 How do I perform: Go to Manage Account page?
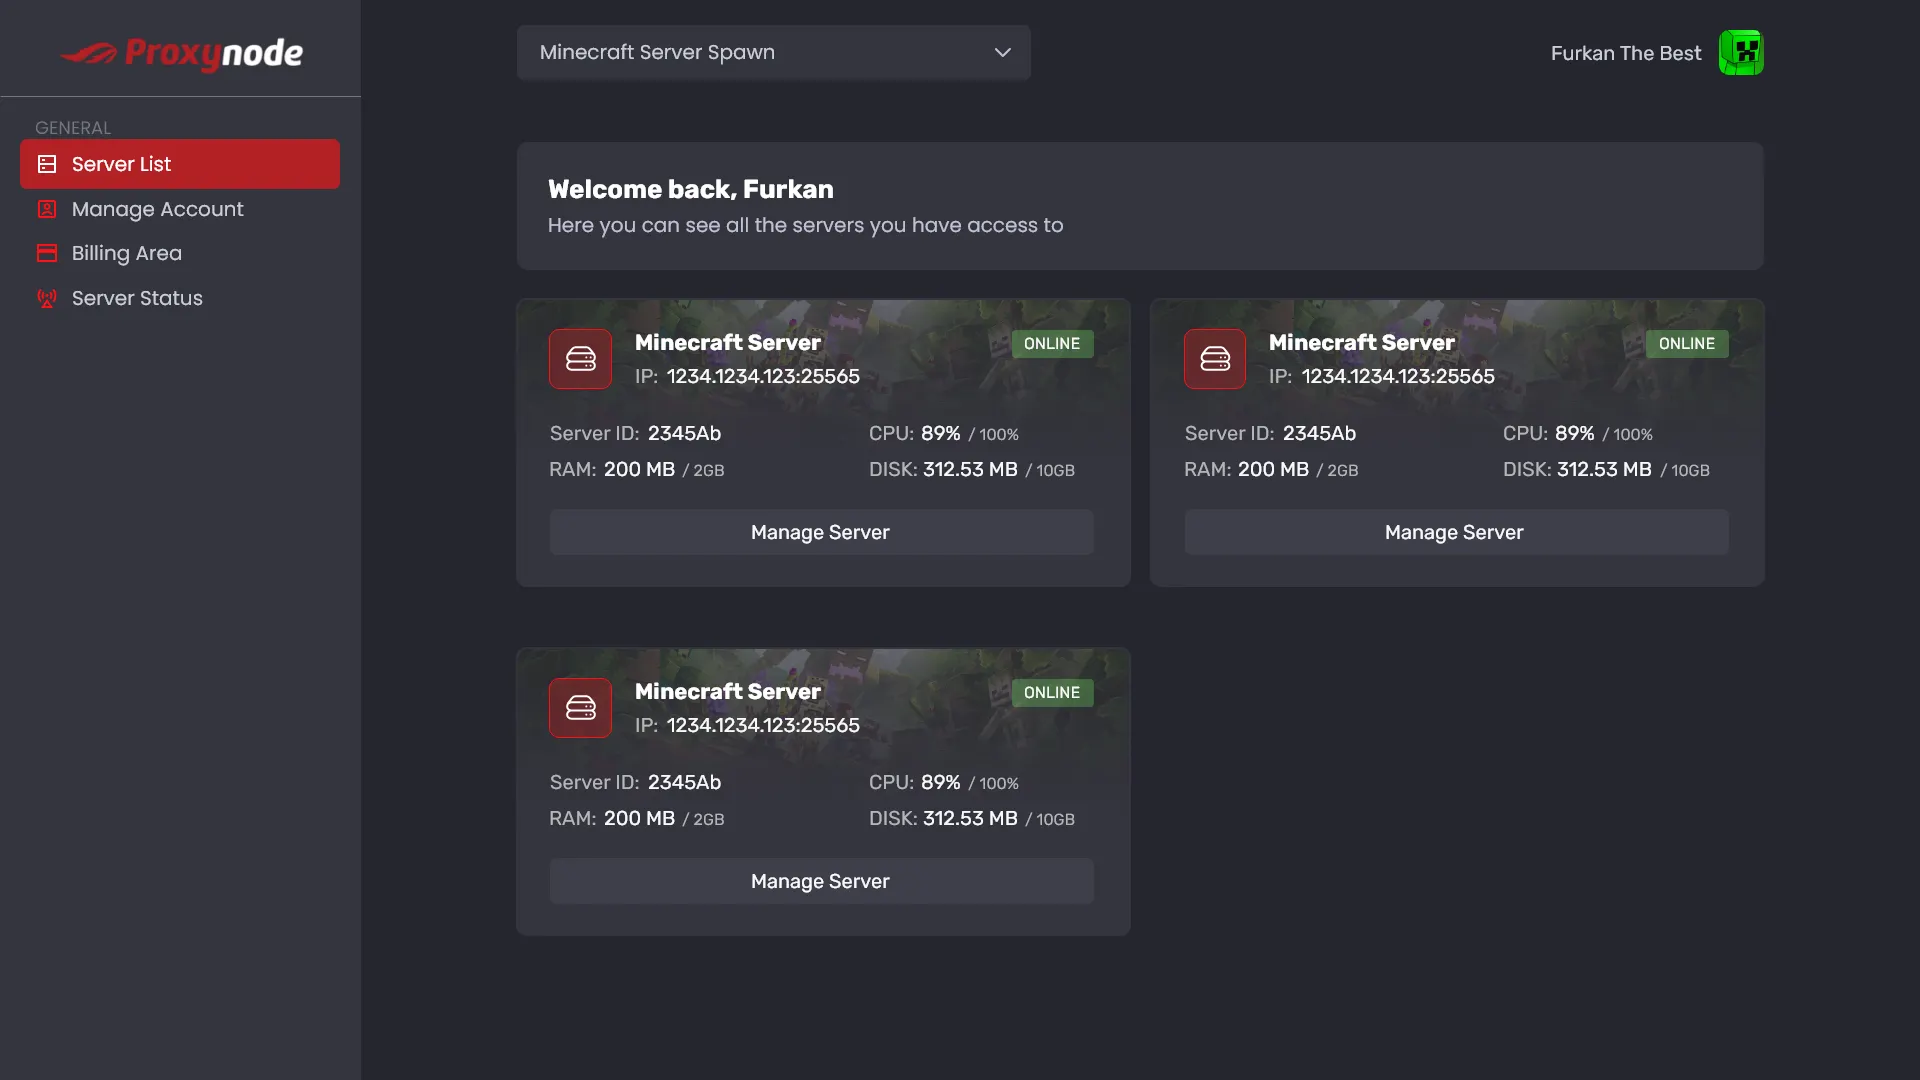tap(157, 209)
